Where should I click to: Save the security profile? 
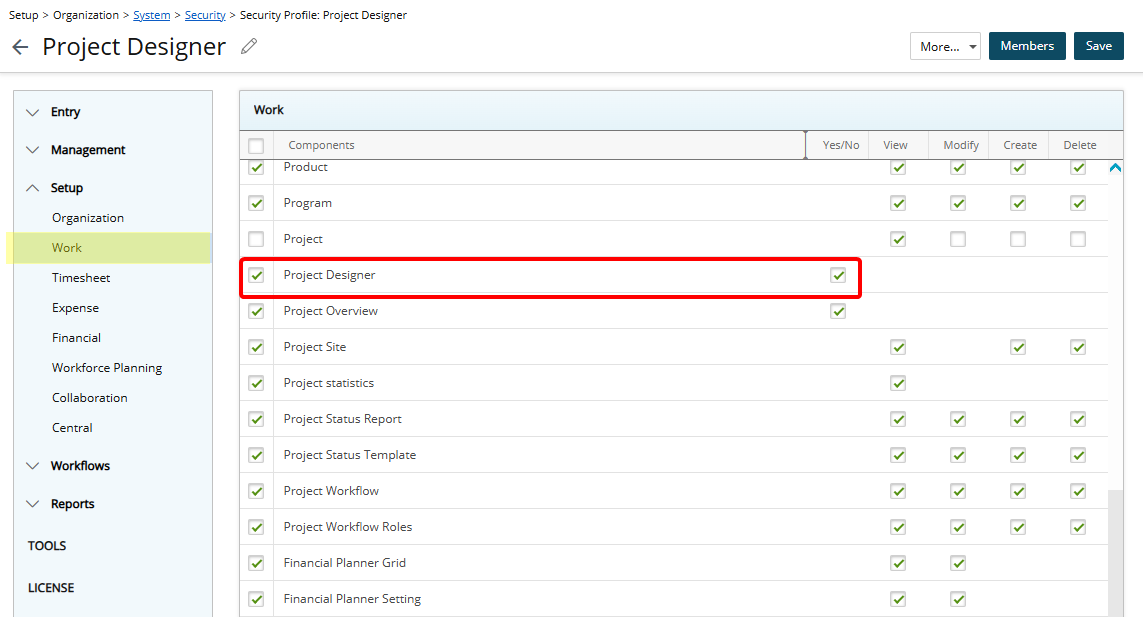[1098, 45]
